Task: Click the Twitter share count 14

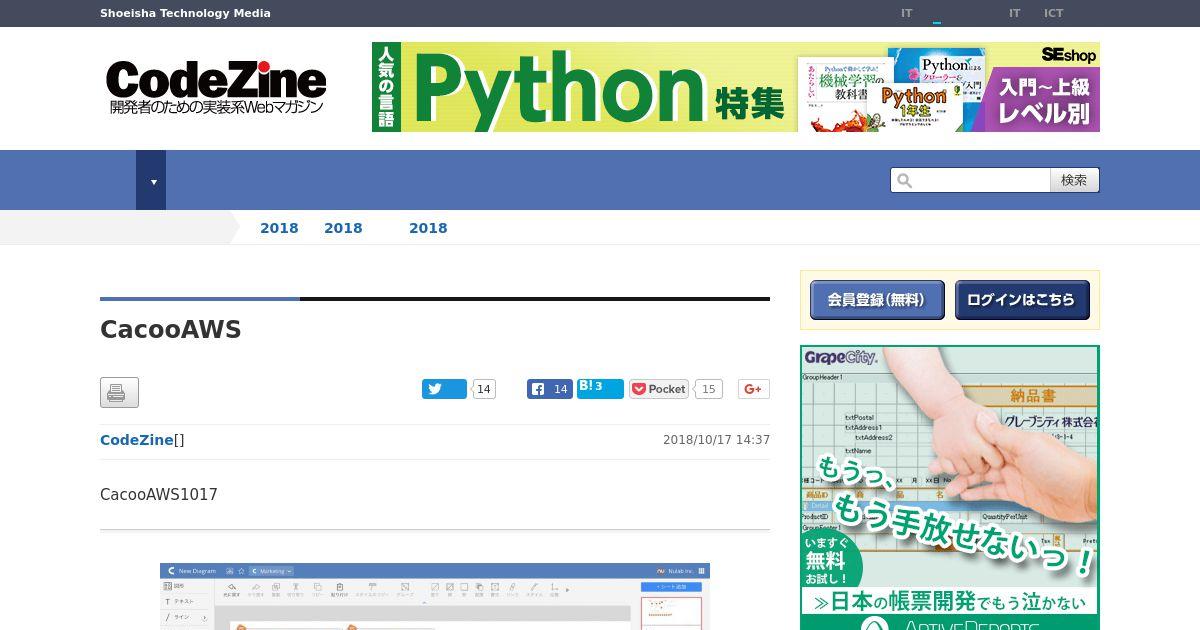Action: (484, 389)
